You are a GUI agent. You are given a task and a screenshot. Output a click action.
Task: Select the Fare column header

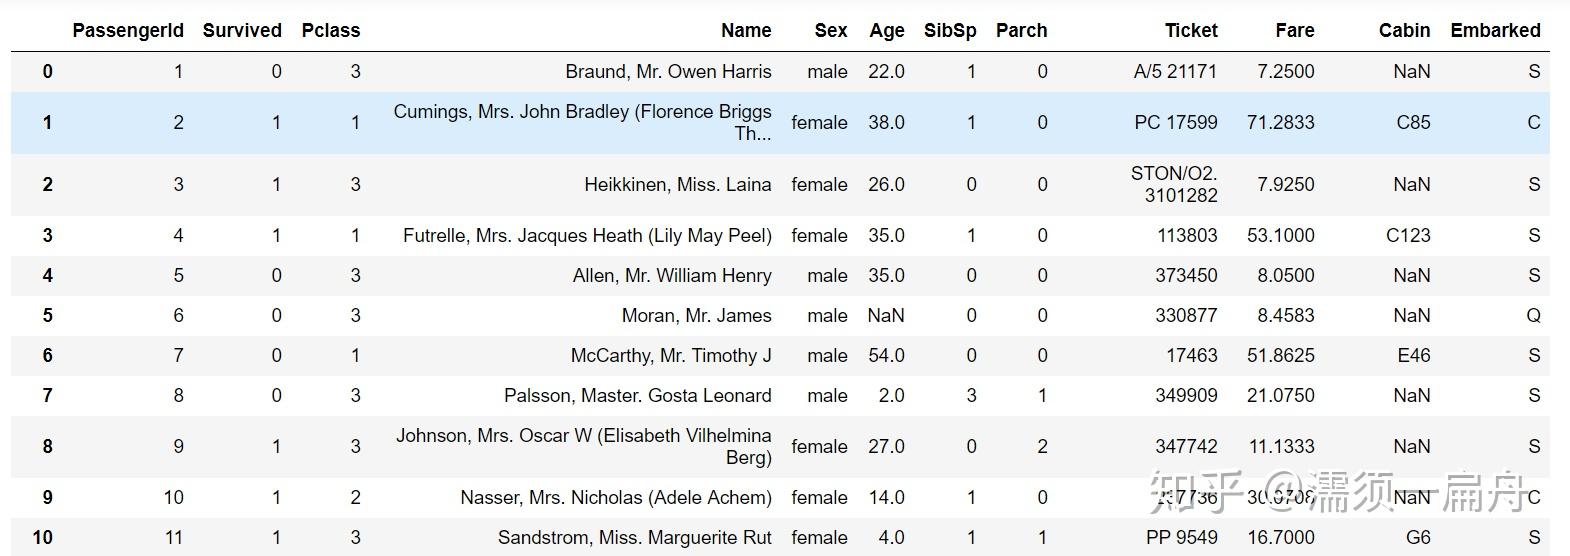(x=1294, y=30)
